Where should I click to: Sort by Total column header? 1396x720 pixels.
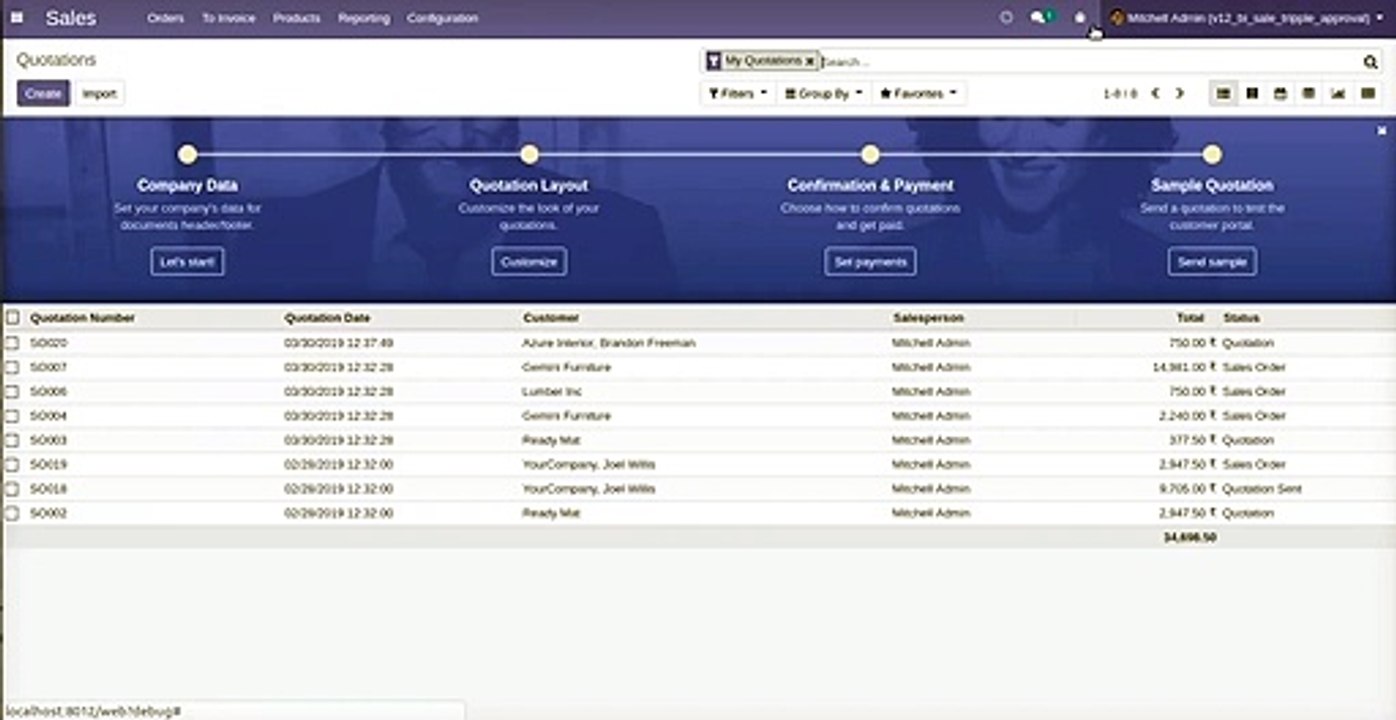[x=1190, y=318]
